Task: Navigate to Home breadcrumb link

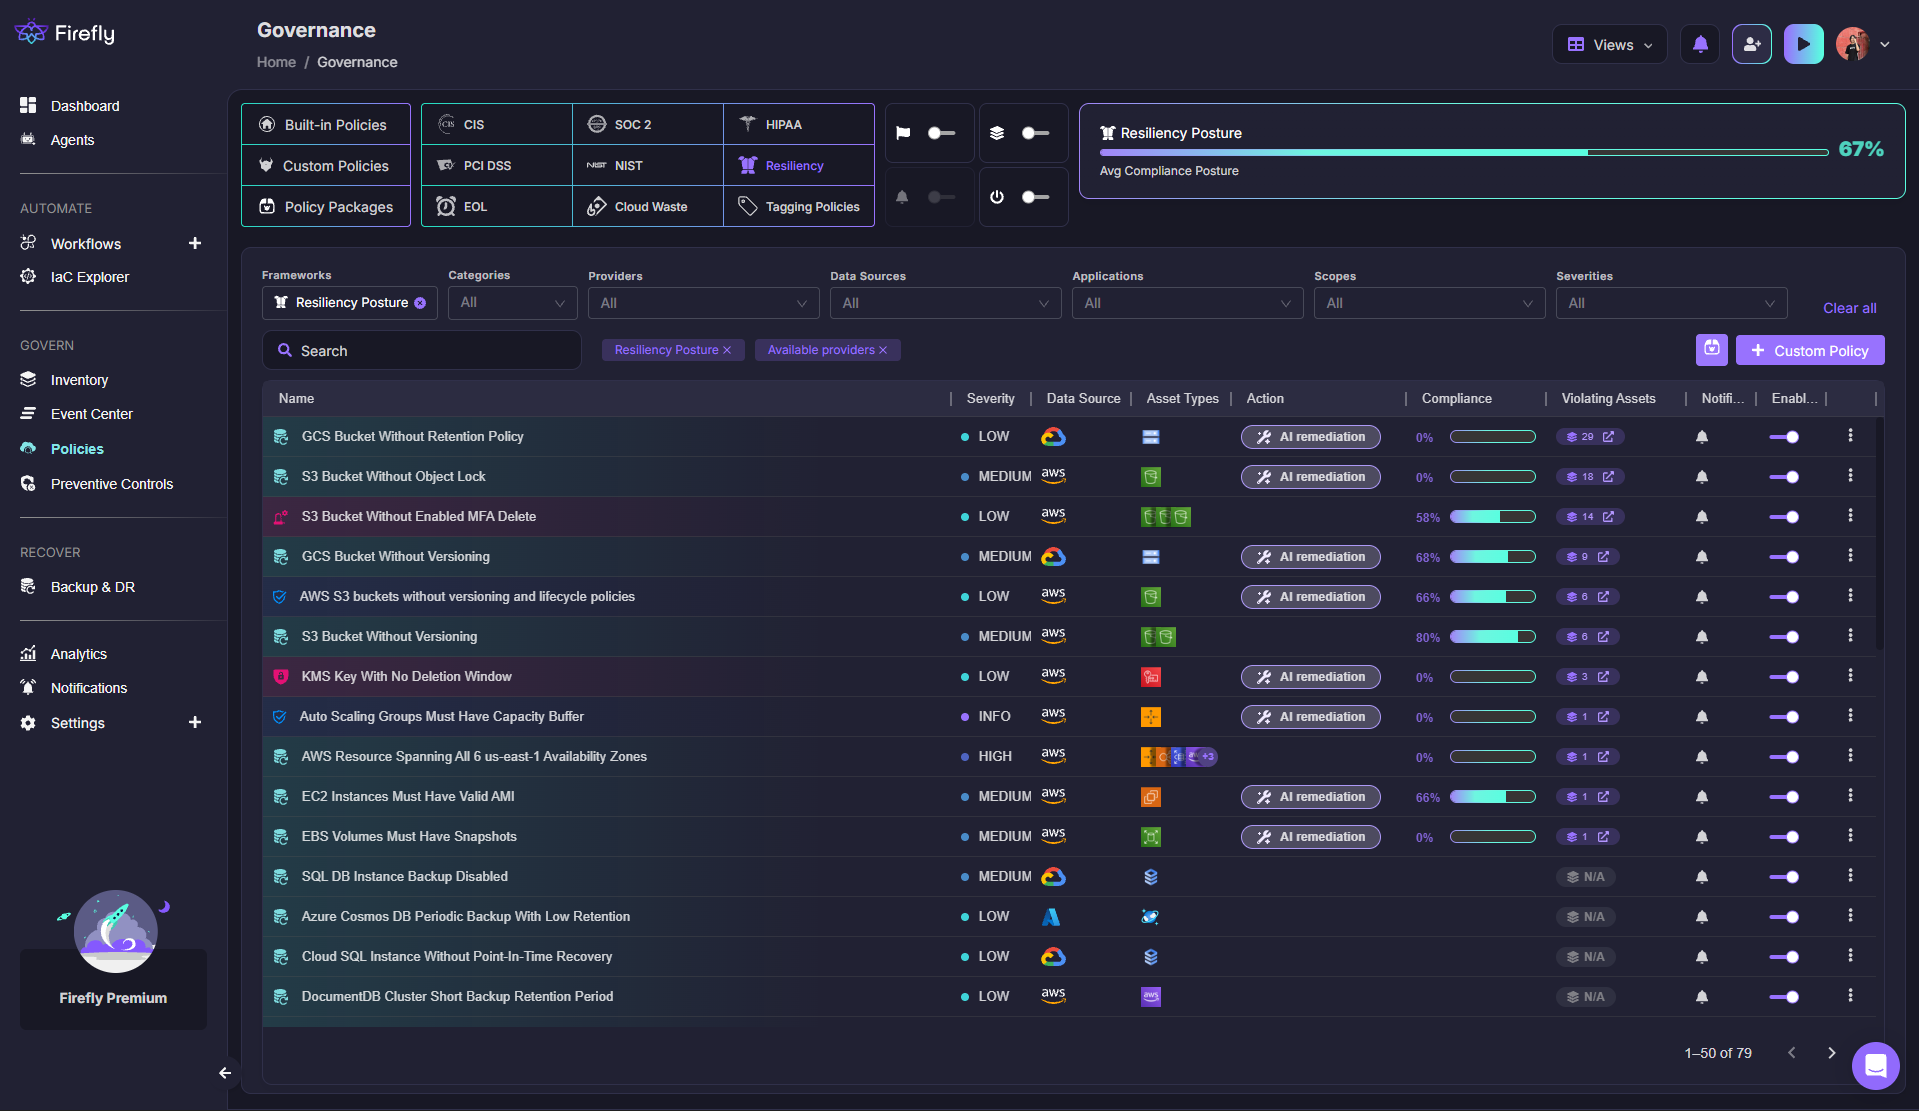Action: [276, 62]
